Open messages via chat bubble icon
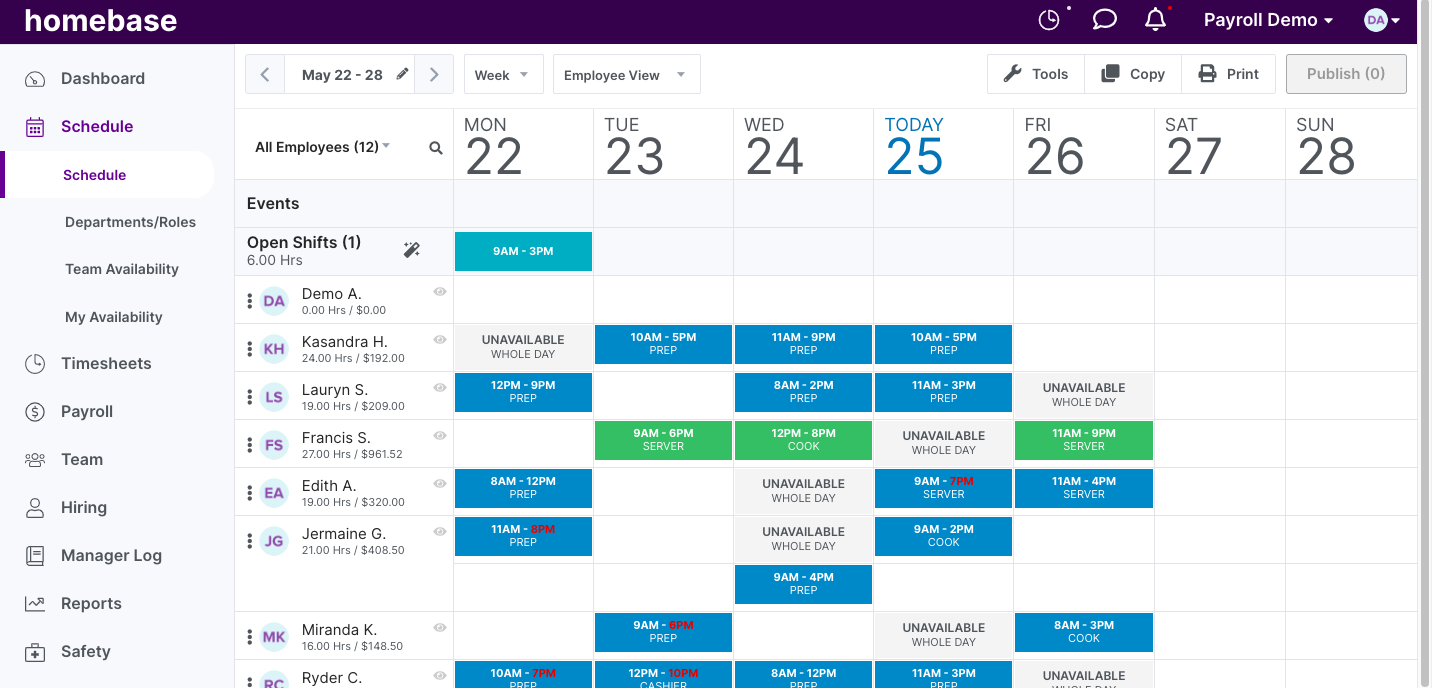The width and height of the screenshot is (1432, 688). [1104, 19]
